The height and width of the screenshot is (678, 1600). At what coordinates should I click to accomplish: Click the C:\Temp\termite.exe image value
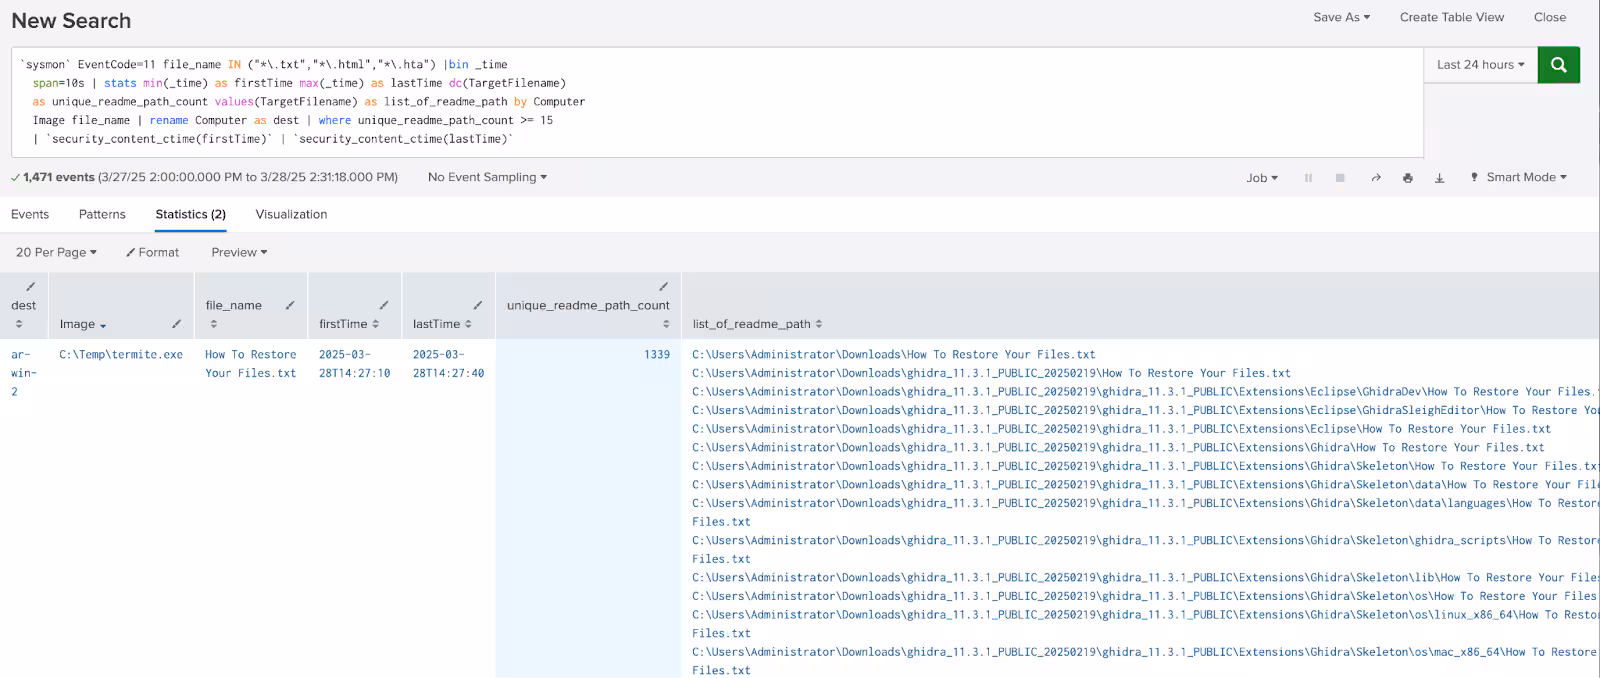click(121, 355)
